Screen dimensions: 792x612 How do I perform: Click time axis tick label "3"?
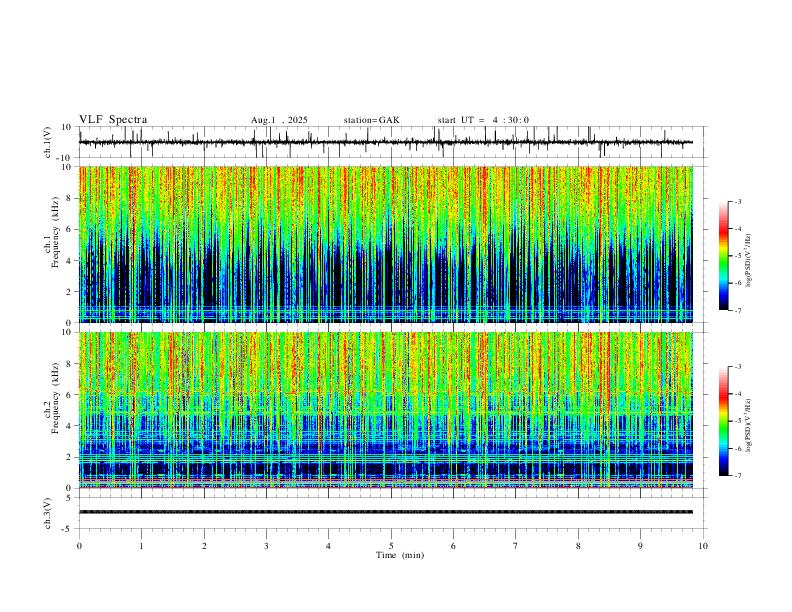(x=266, y=546)
